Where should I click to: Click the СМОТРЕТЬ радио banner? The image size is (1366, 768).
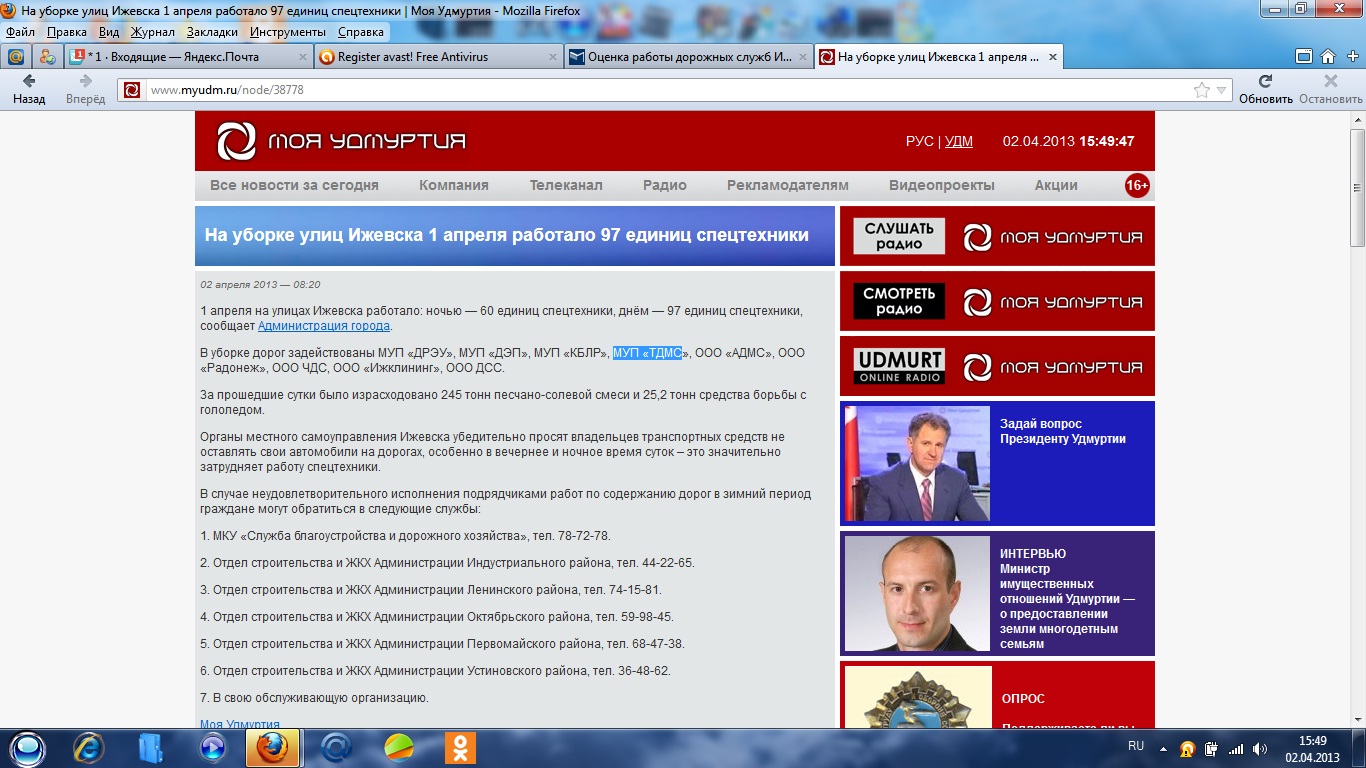pos(997,301)
